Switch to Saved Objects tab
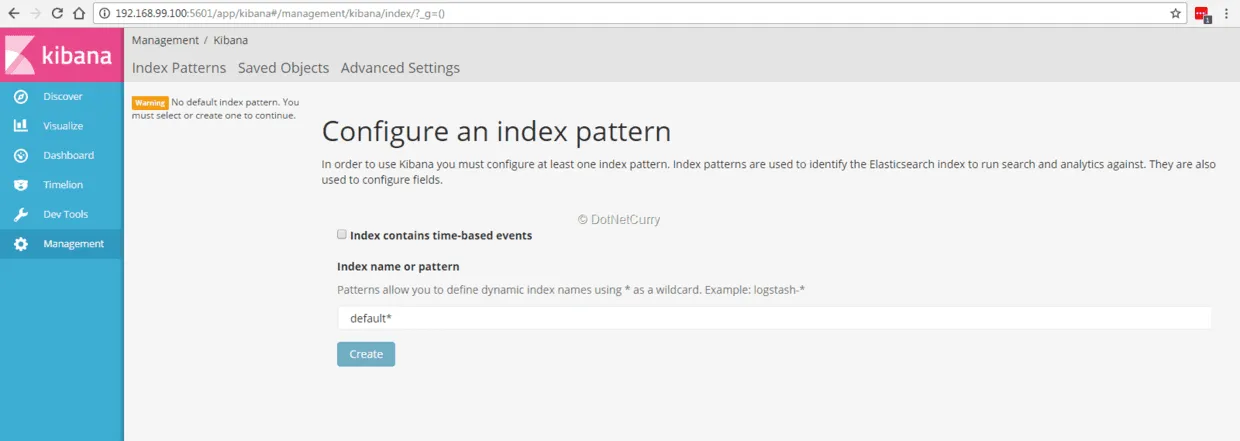 [x=283, y=68]
